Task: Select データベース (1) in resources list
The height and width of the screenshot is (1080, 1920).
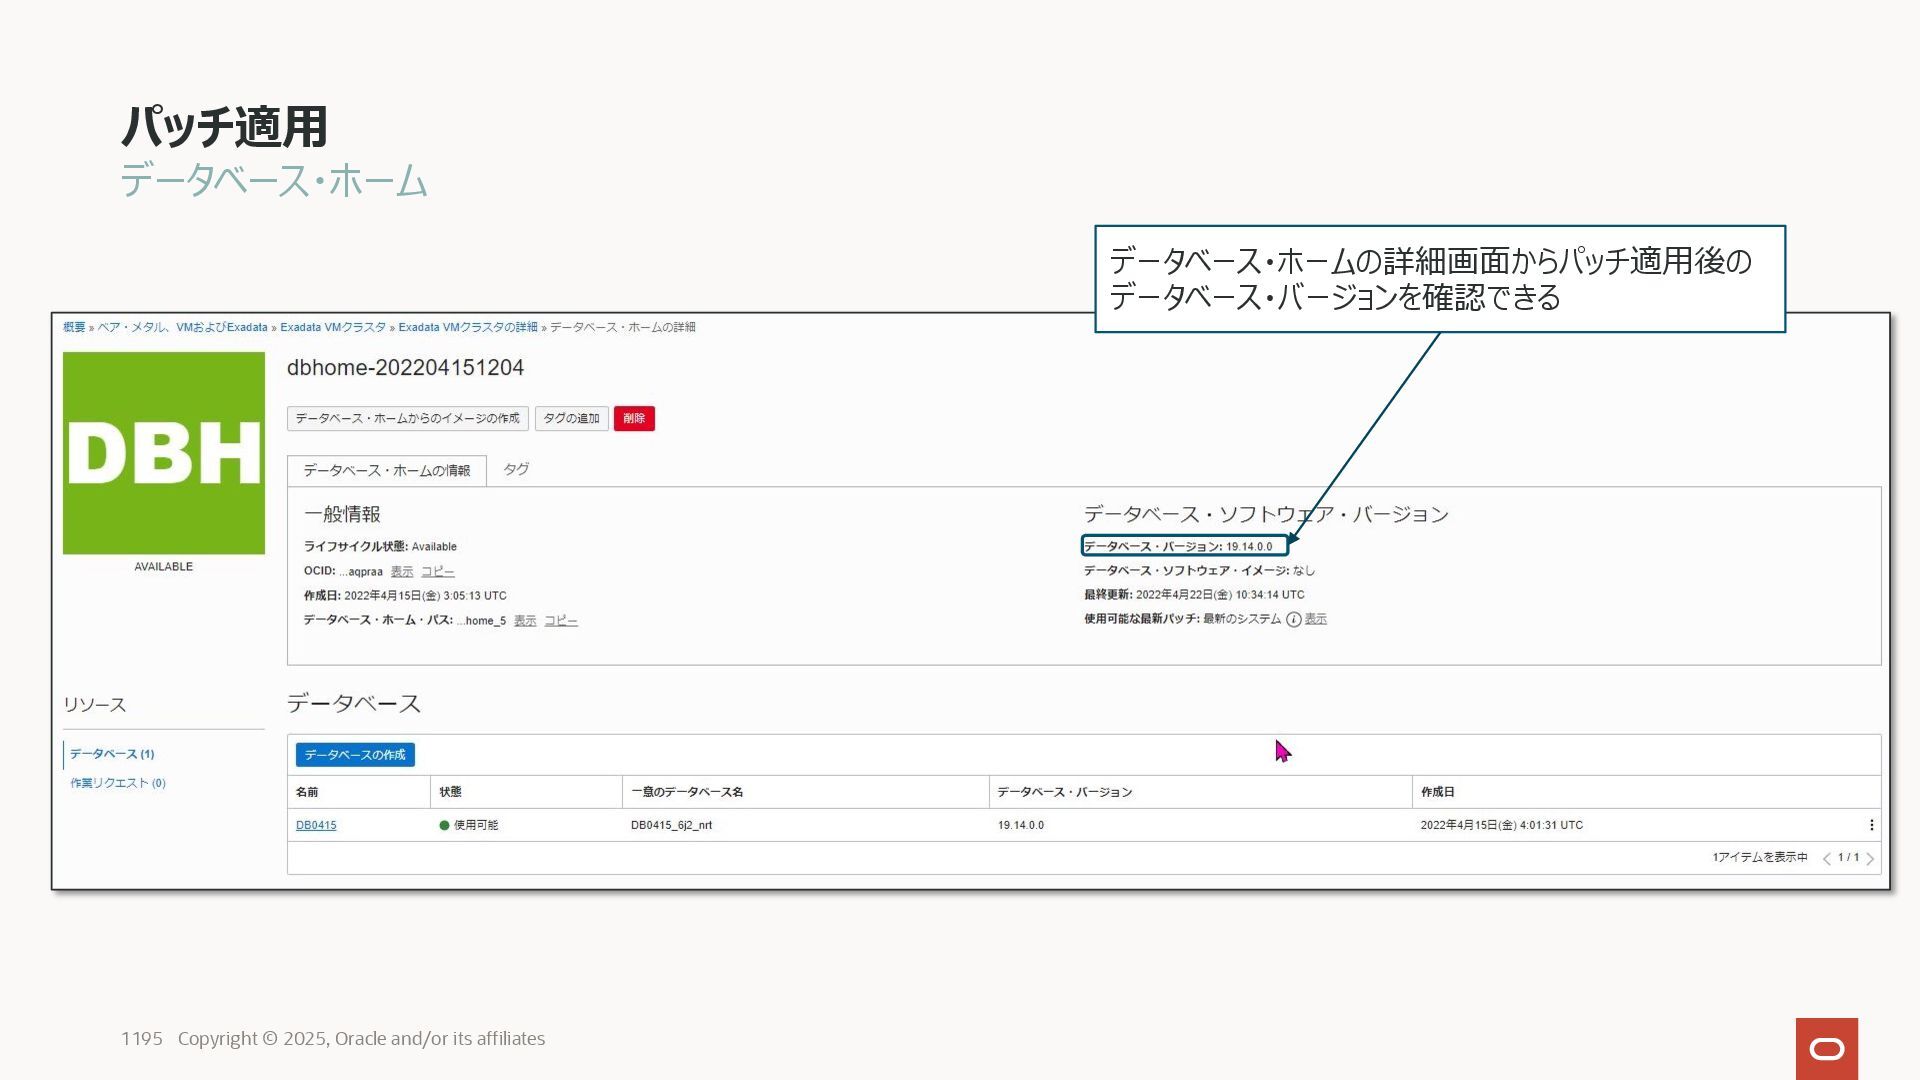Action: click(112, 754)
